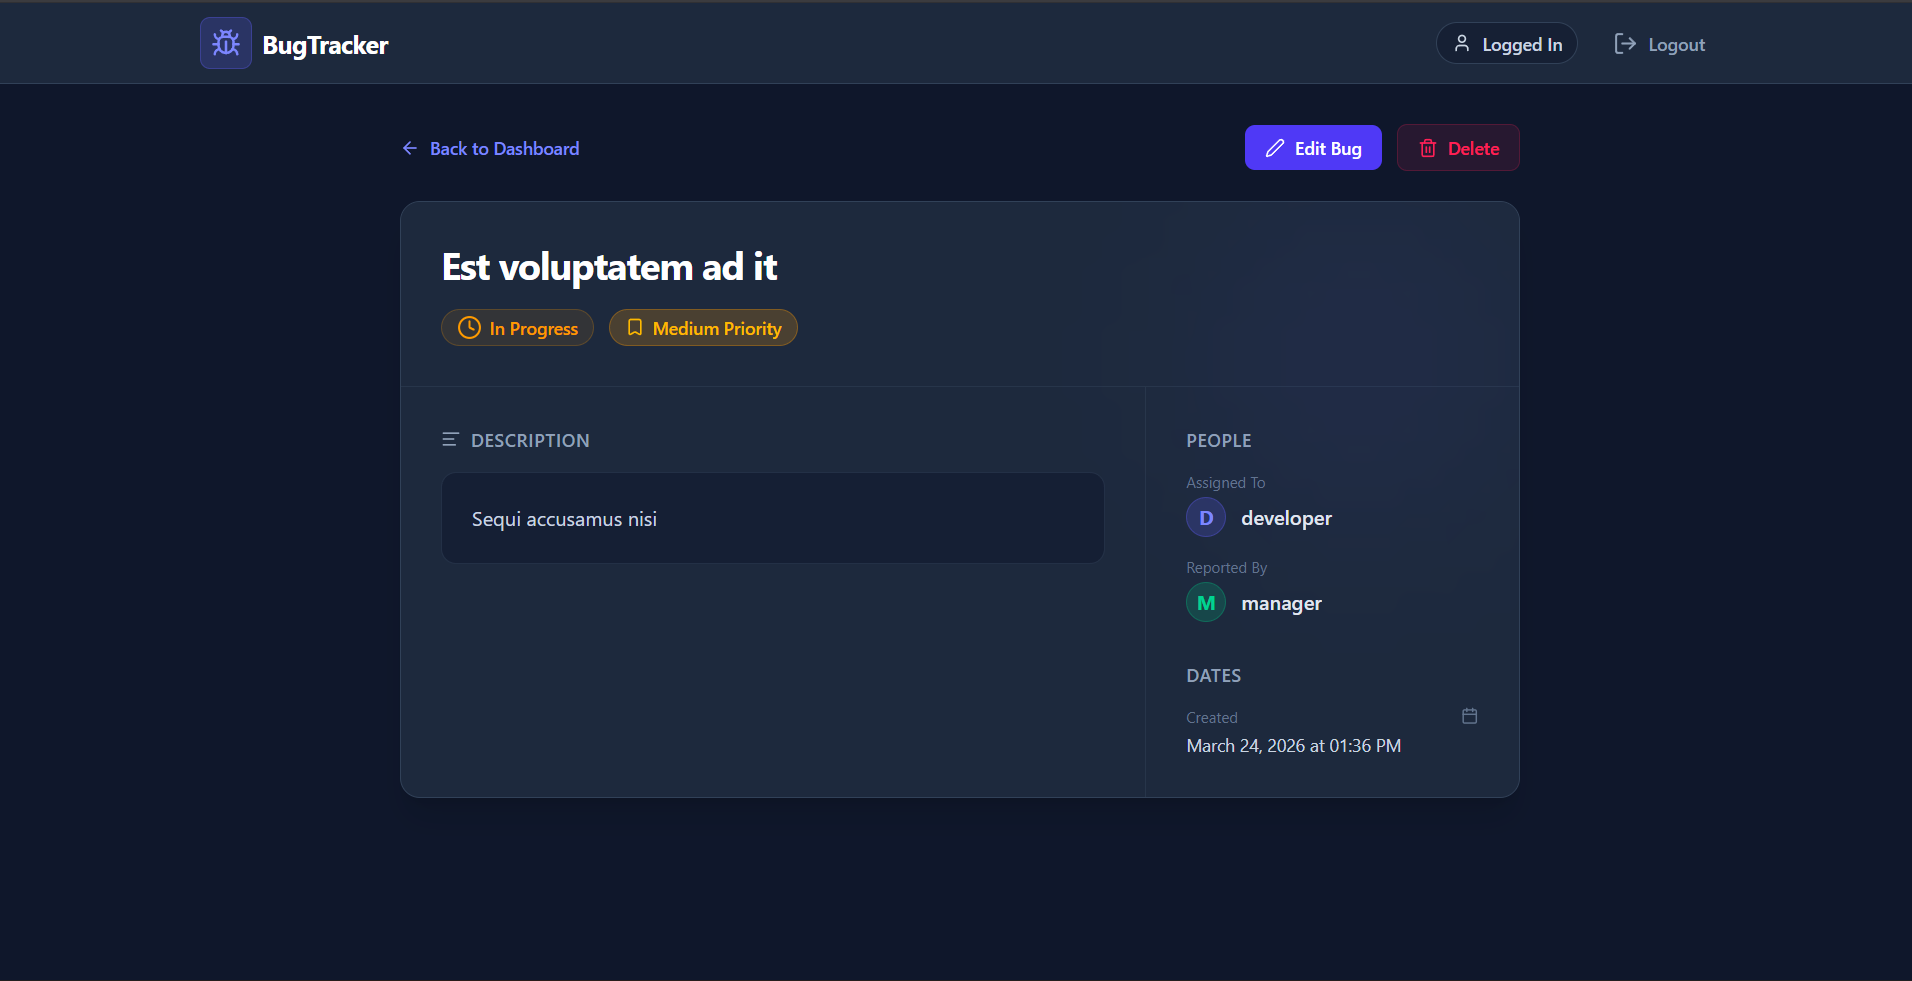Click the logout arrow icon near Logout
Viewport: 1912px width, 981px height.
pos(1626,43)
